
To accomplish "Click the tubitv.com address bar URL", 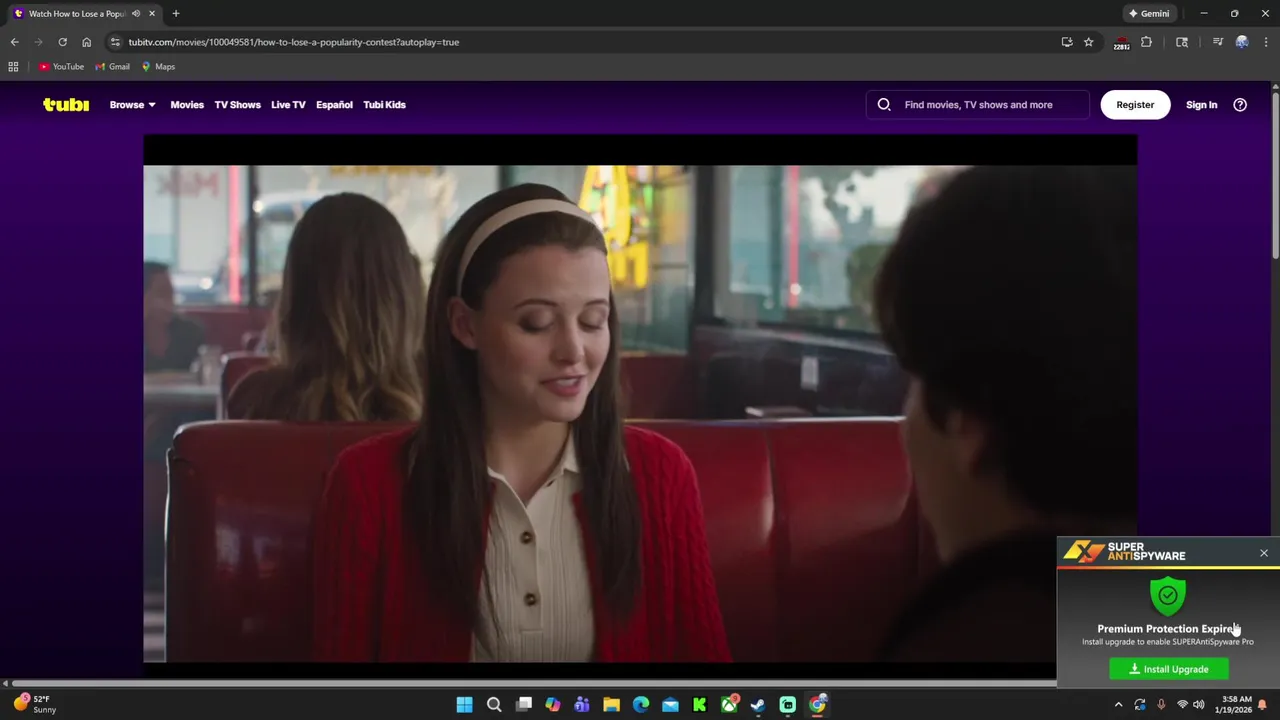I will point(294,42).
